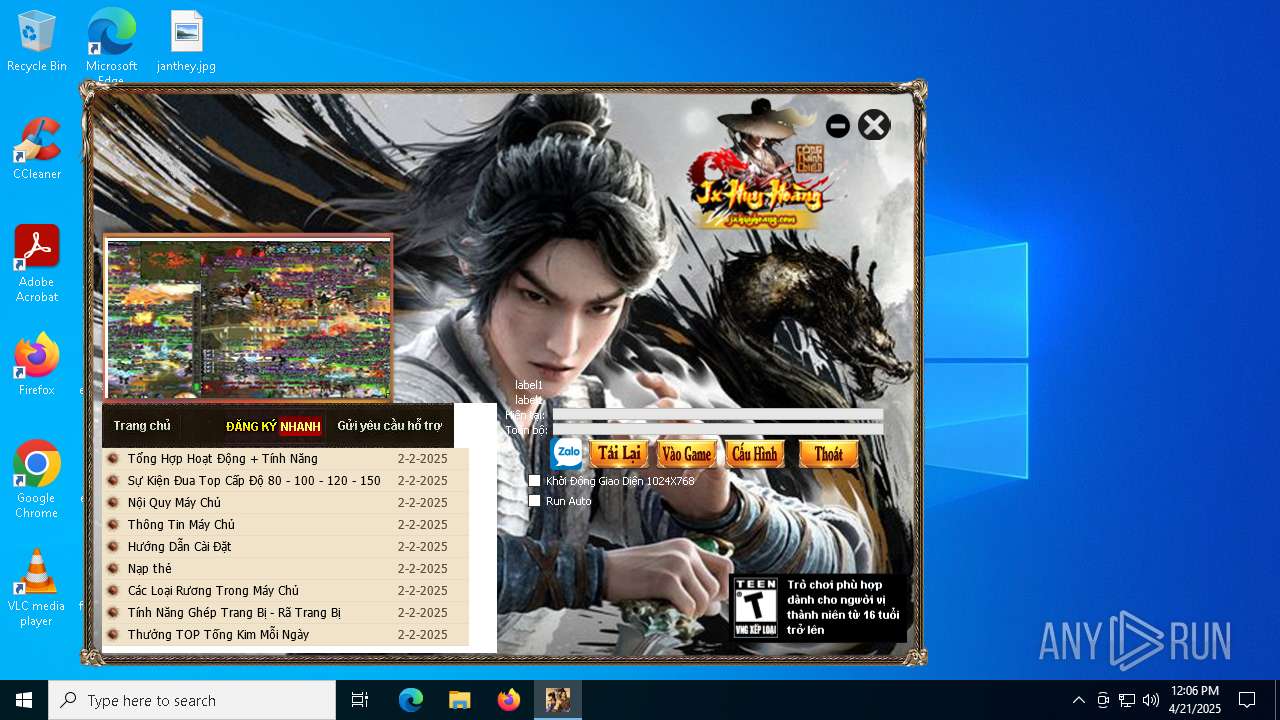Image resolution: width=1280 pixels, height=720 pixels.
Task: Open Firefox desktop shortcut
Action: (x=37, y=365)
